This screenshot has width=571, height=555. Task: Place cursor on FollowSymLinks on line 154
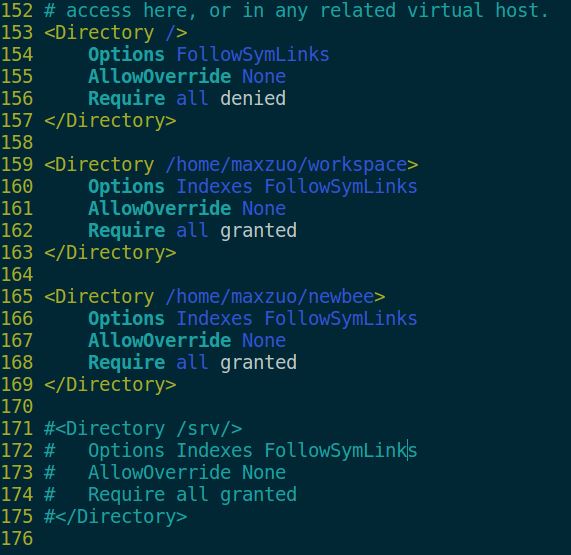point(253,55)
